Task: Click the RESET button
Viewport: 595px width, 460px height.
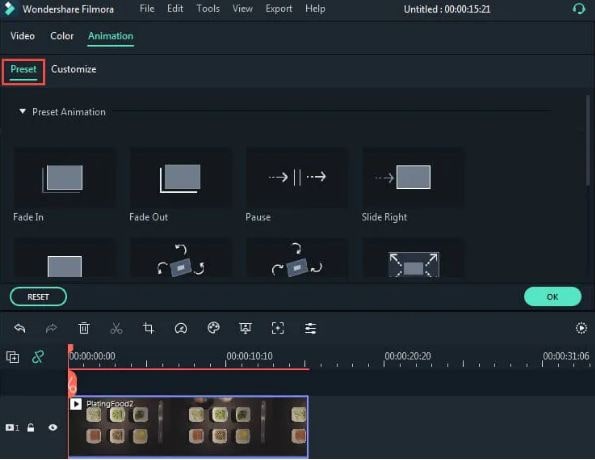Action: click(x=38, y=297)
